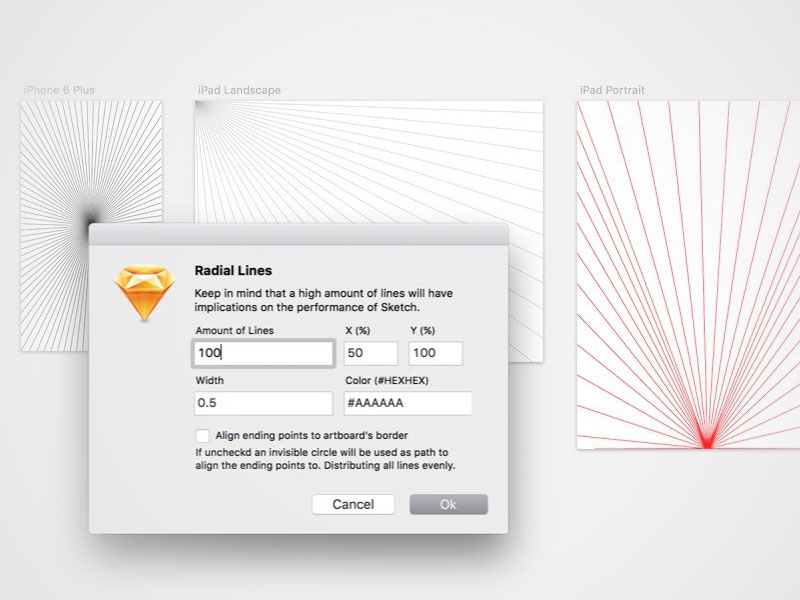Image resolution: width=800 pixels, height=600 pixels.
Task: Cancel the Radial Lines dialog
Action: tap(353, 504)
